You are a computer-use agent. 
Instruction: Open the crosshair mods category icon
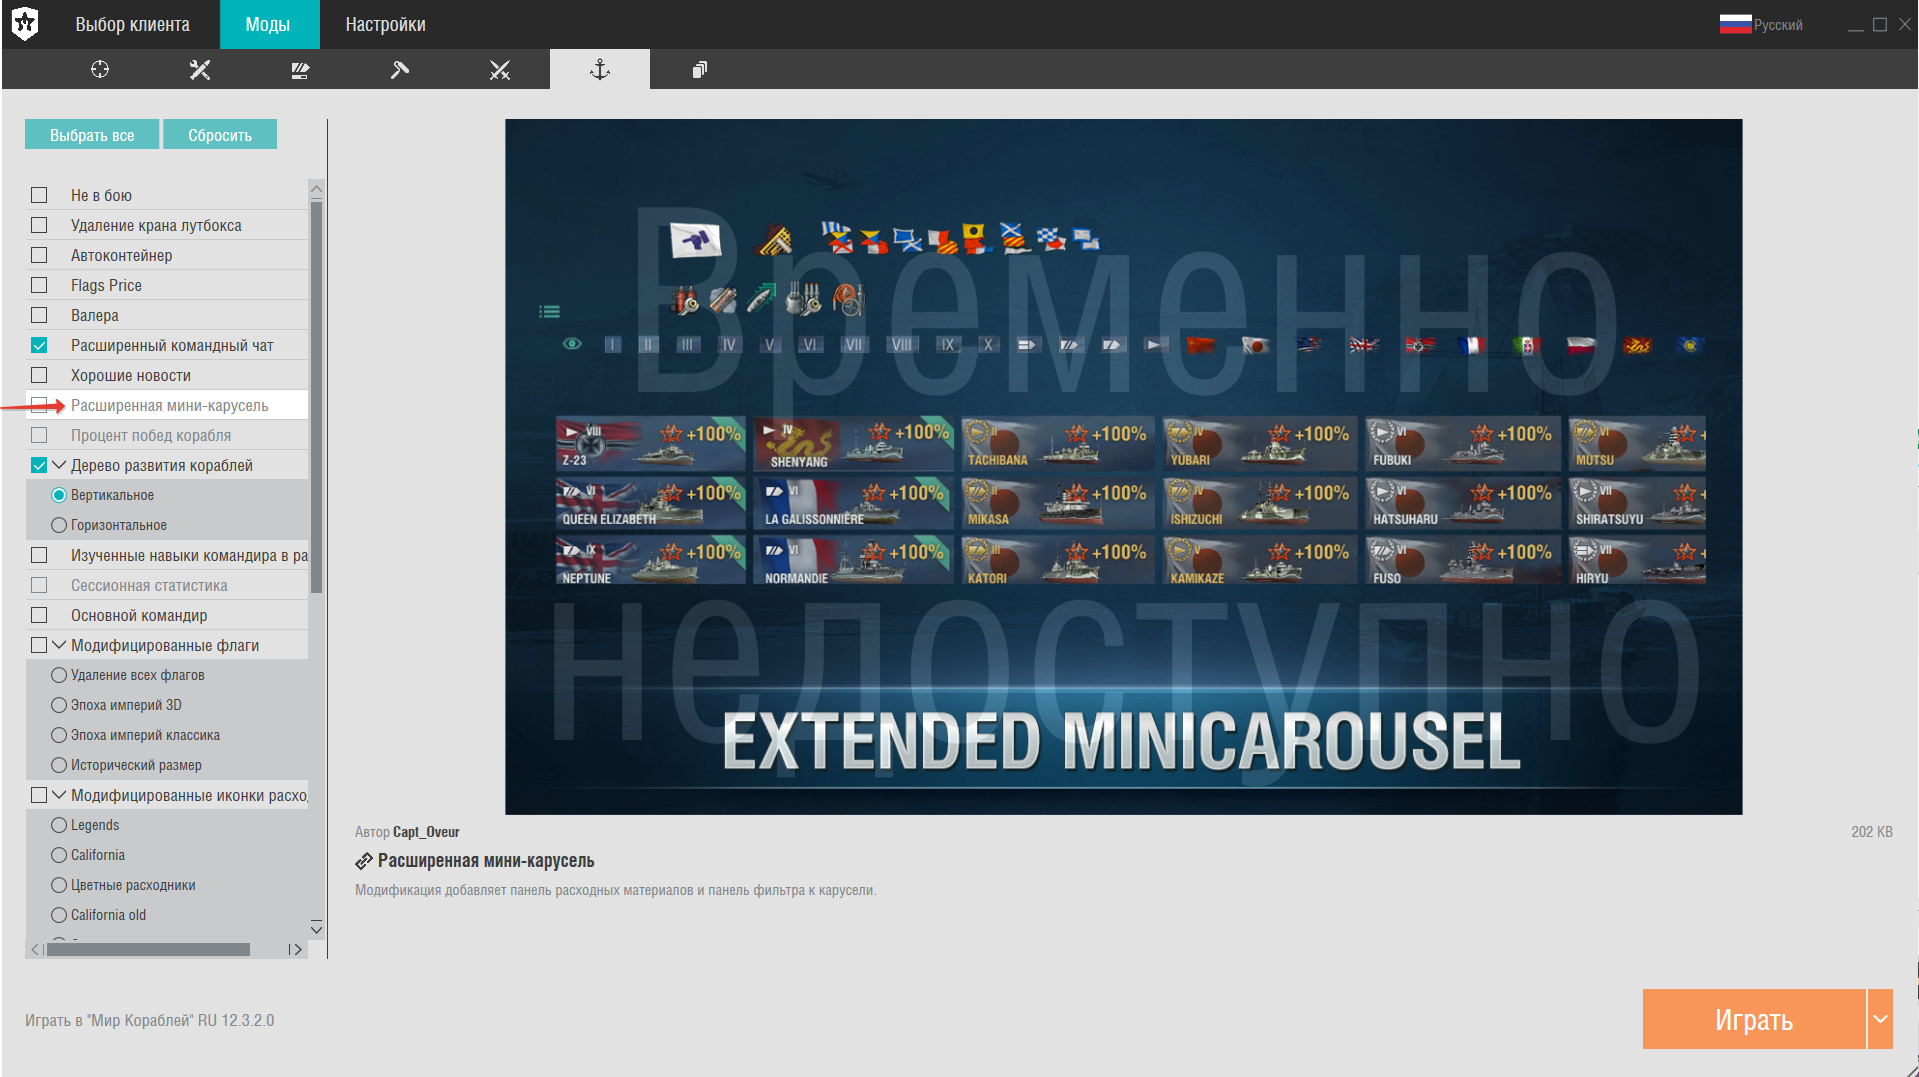[x=100, y=69]
